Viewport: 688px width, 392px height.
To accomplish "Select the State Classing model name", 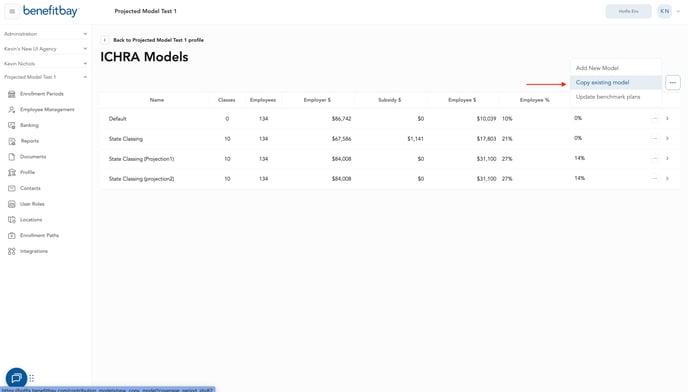I will 125,139.
